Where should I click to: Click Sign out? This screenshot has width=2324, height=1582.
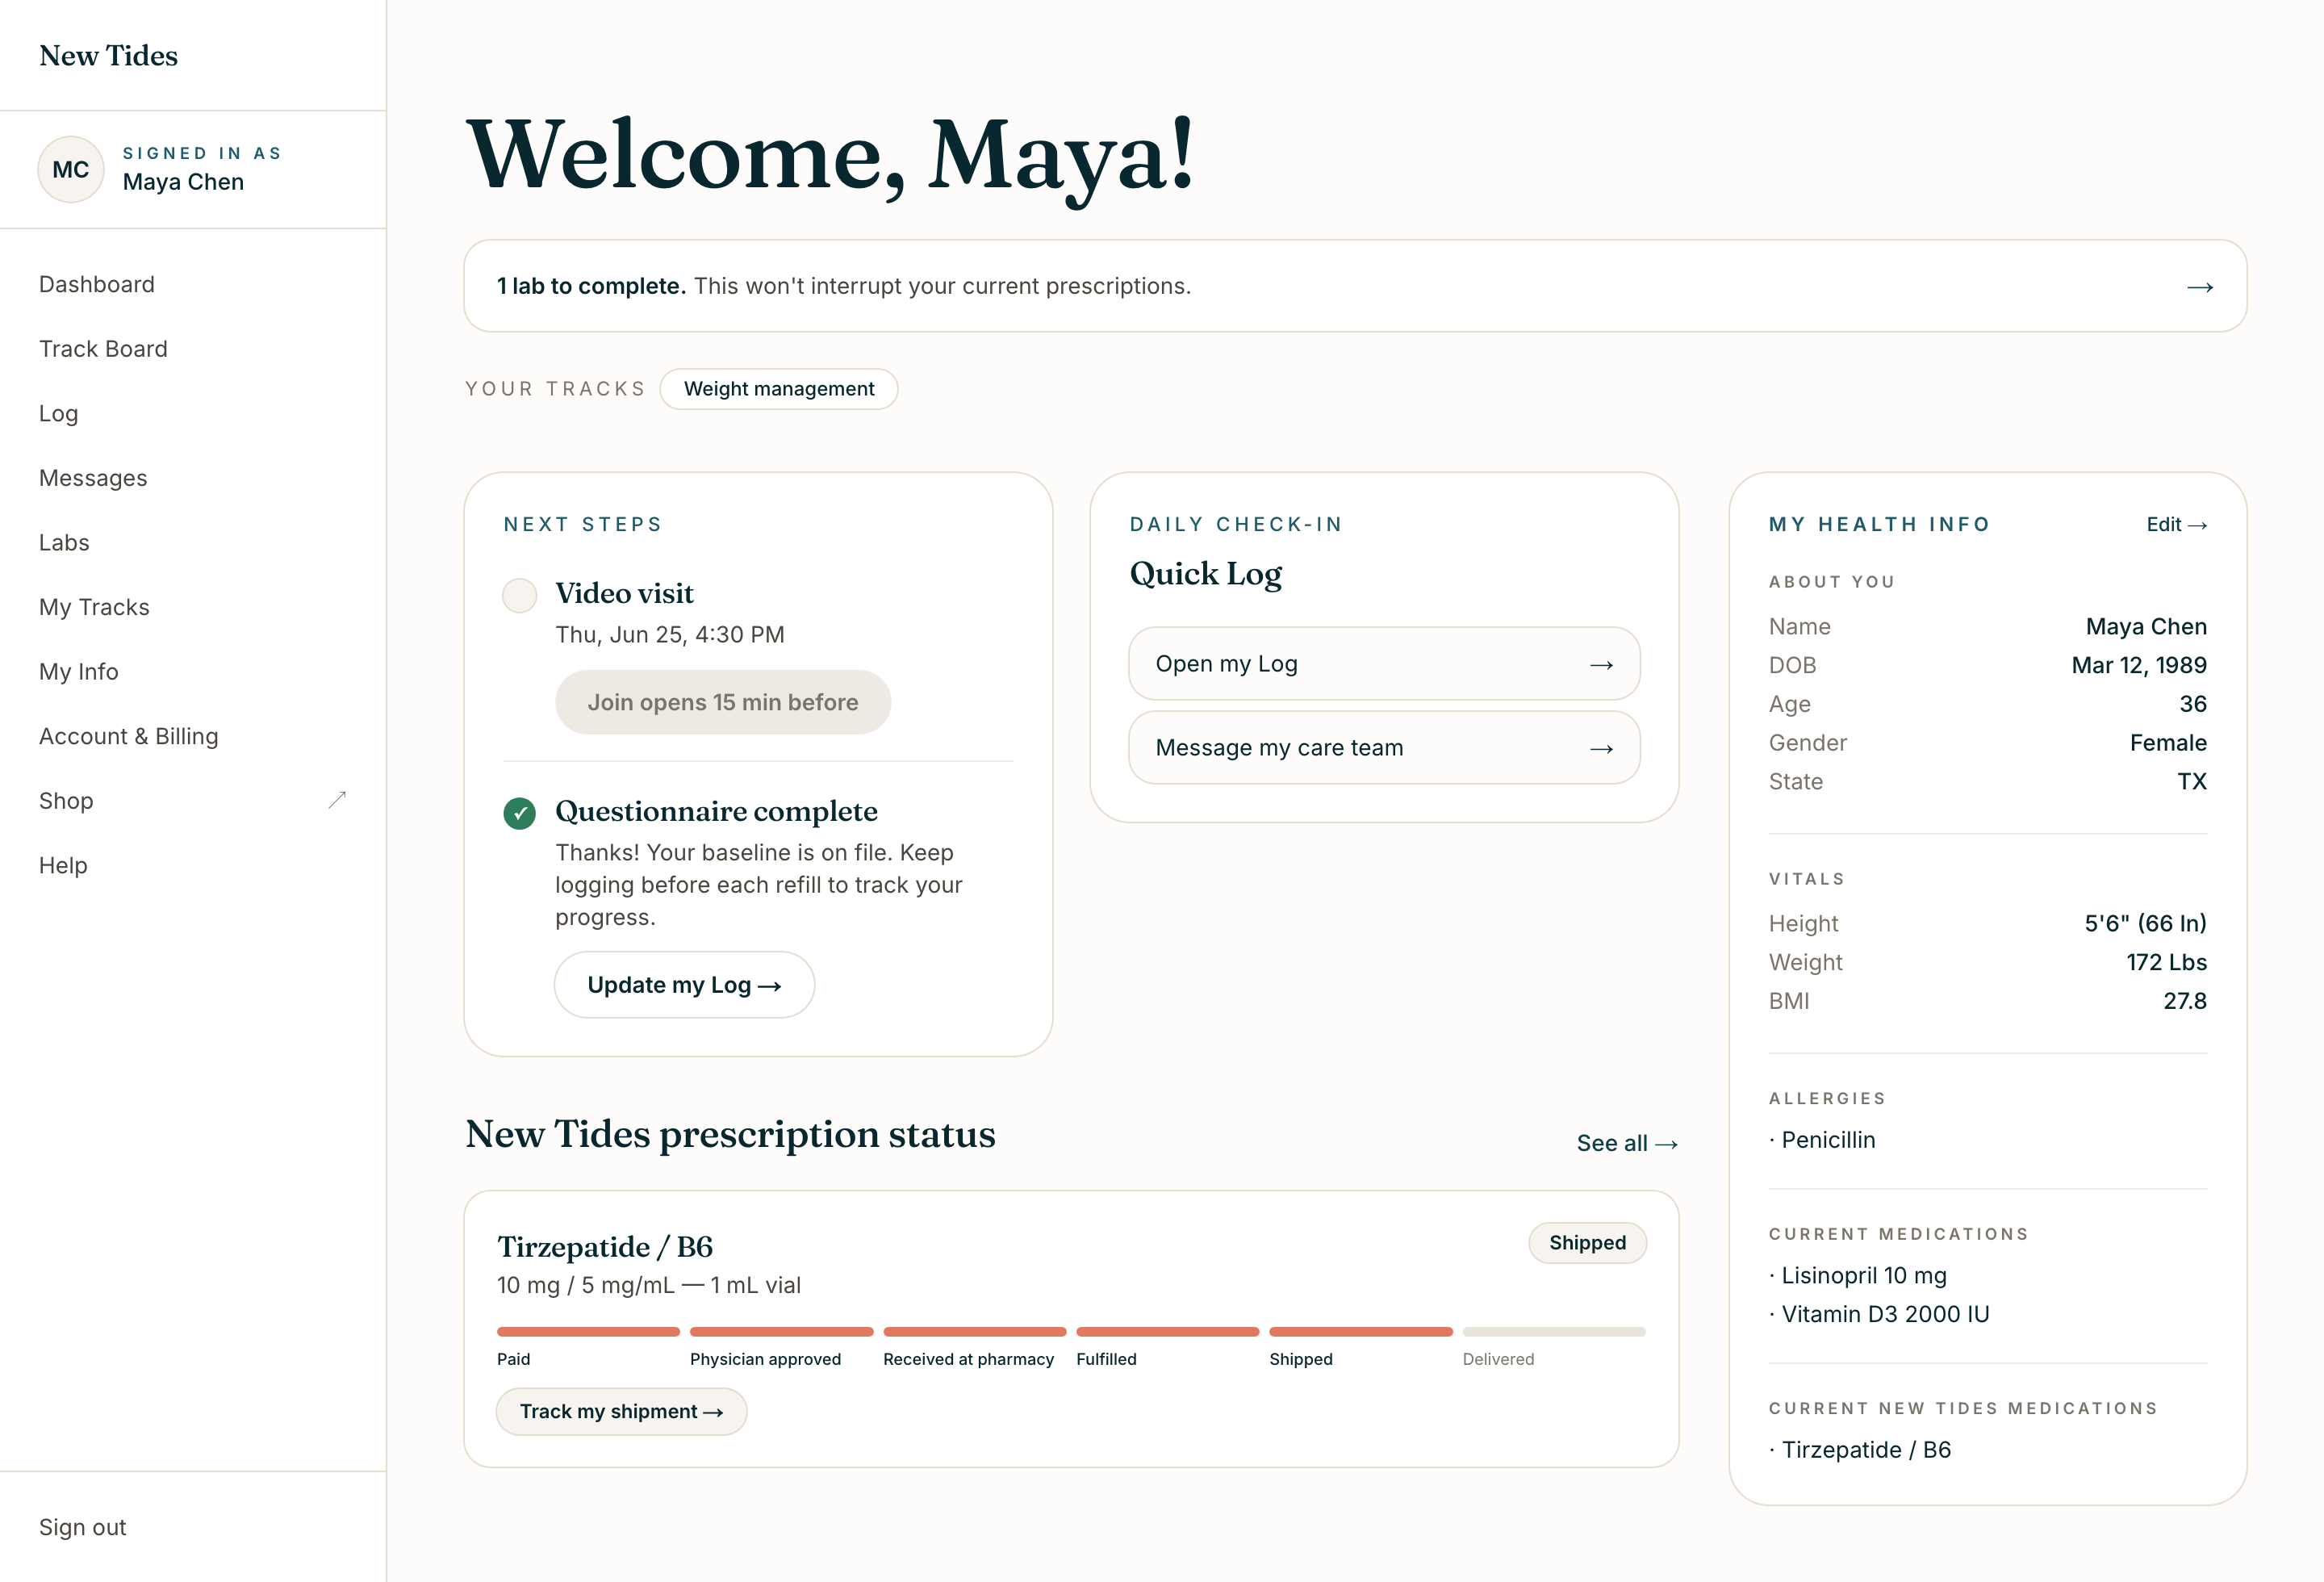[83, 1527]
